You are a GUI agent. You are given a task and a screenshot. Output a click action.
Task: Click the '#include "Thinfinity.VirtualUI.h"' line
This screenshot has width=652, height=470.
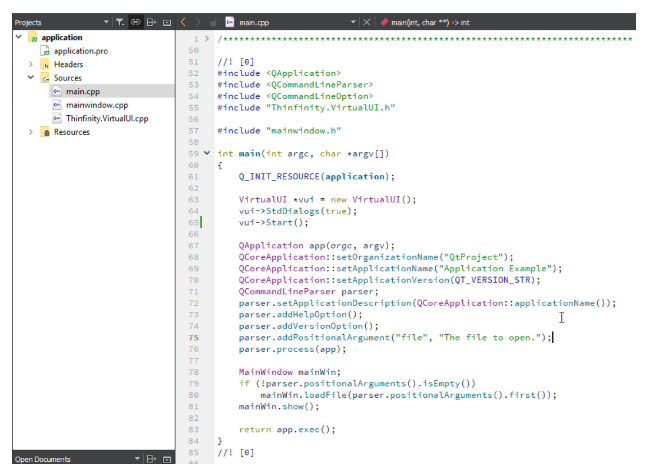pos(306,108)
